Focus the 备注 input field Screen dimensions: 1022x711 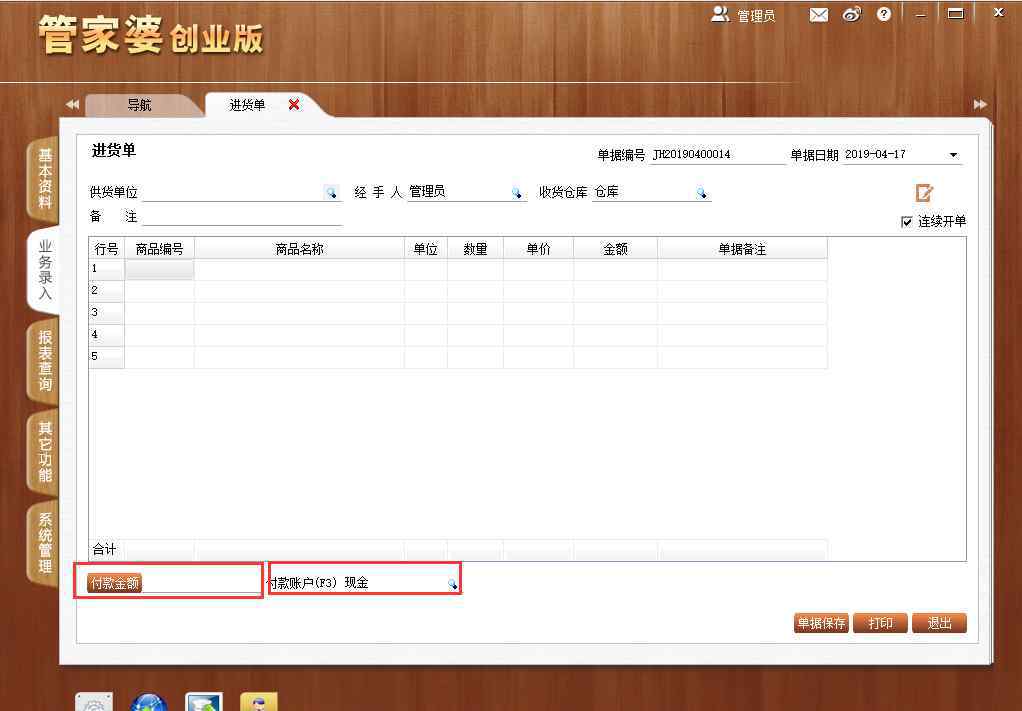tap(242, 217)
